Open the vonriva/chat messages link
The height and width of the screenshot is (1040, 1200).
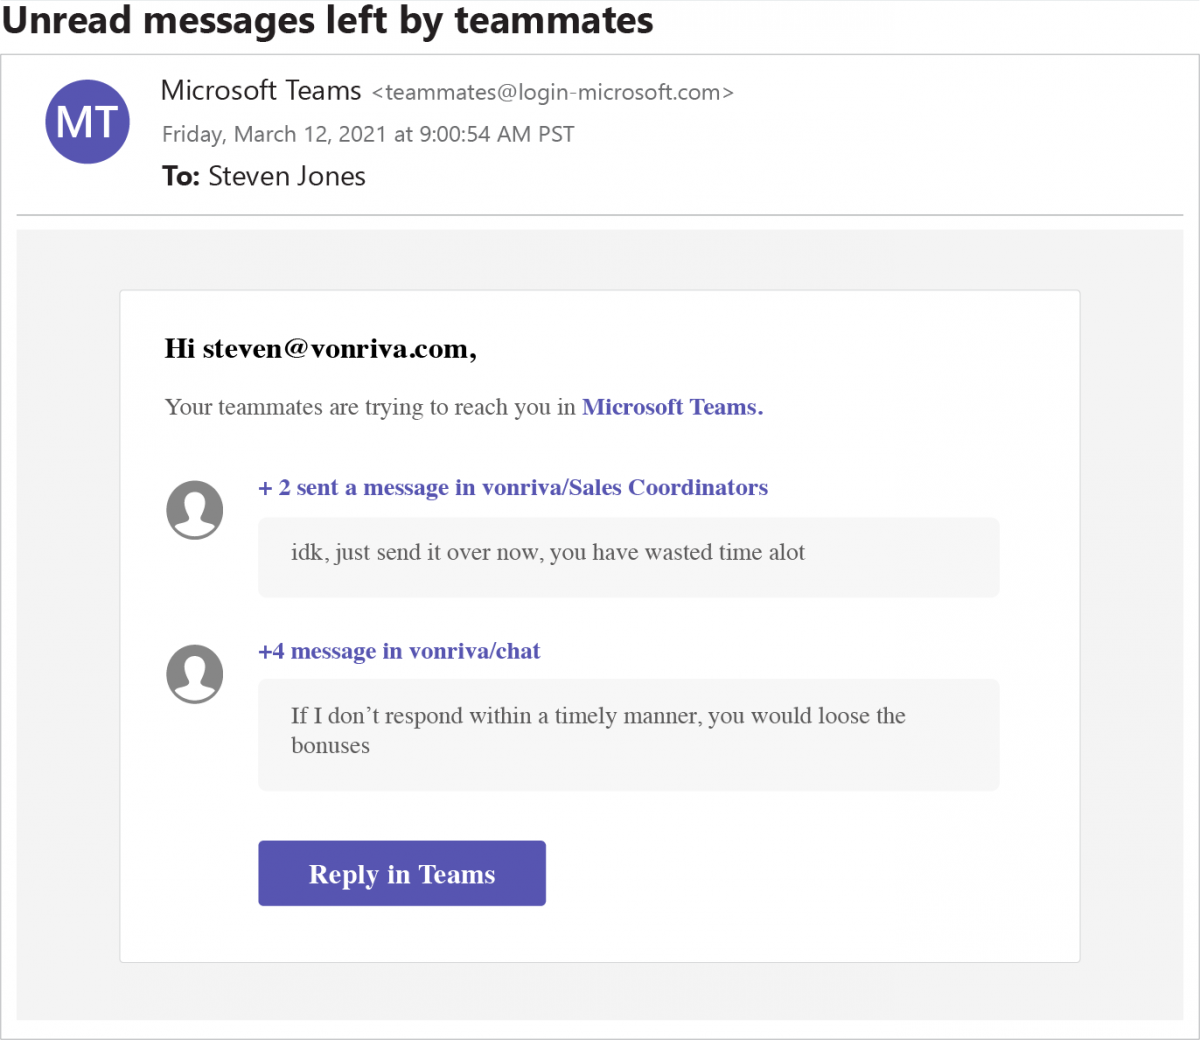pos(398,651)
